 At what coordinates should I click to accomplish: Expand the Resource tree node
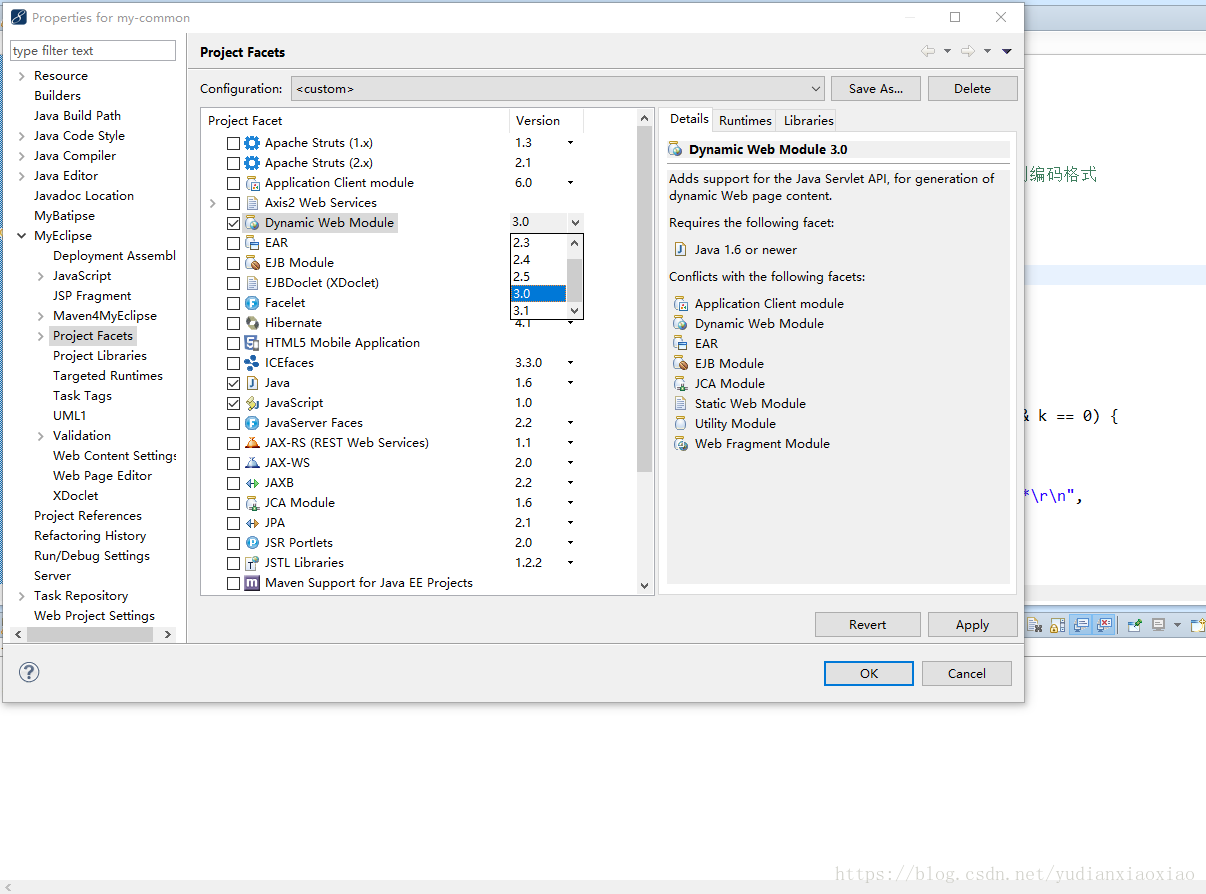(22, 76)
